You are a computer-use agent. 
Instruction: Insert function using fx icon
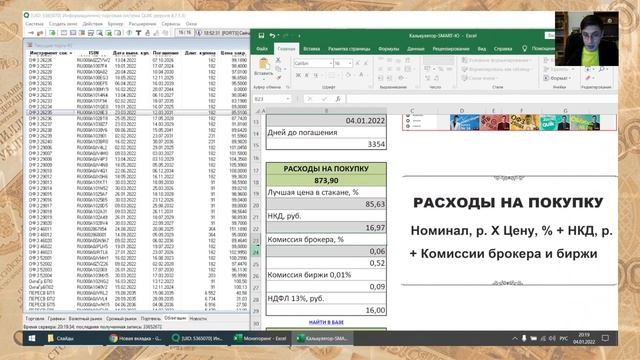(338, 99)
